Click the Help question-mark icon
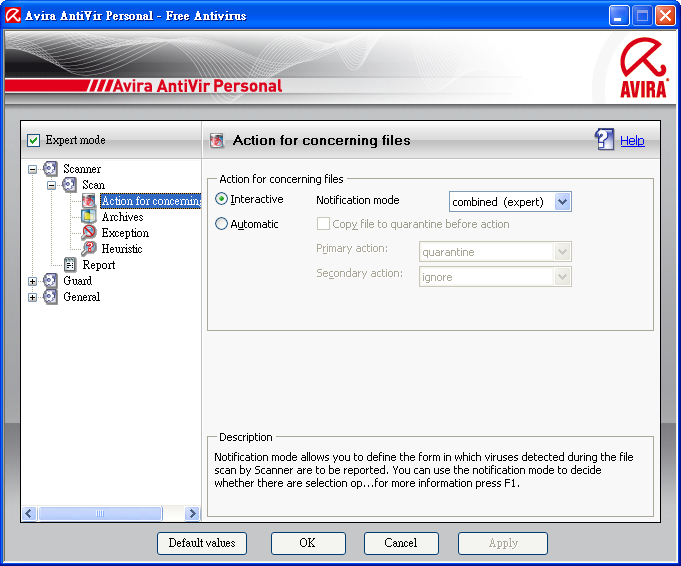This screenshot has height=566, width=681. point(604,139)
